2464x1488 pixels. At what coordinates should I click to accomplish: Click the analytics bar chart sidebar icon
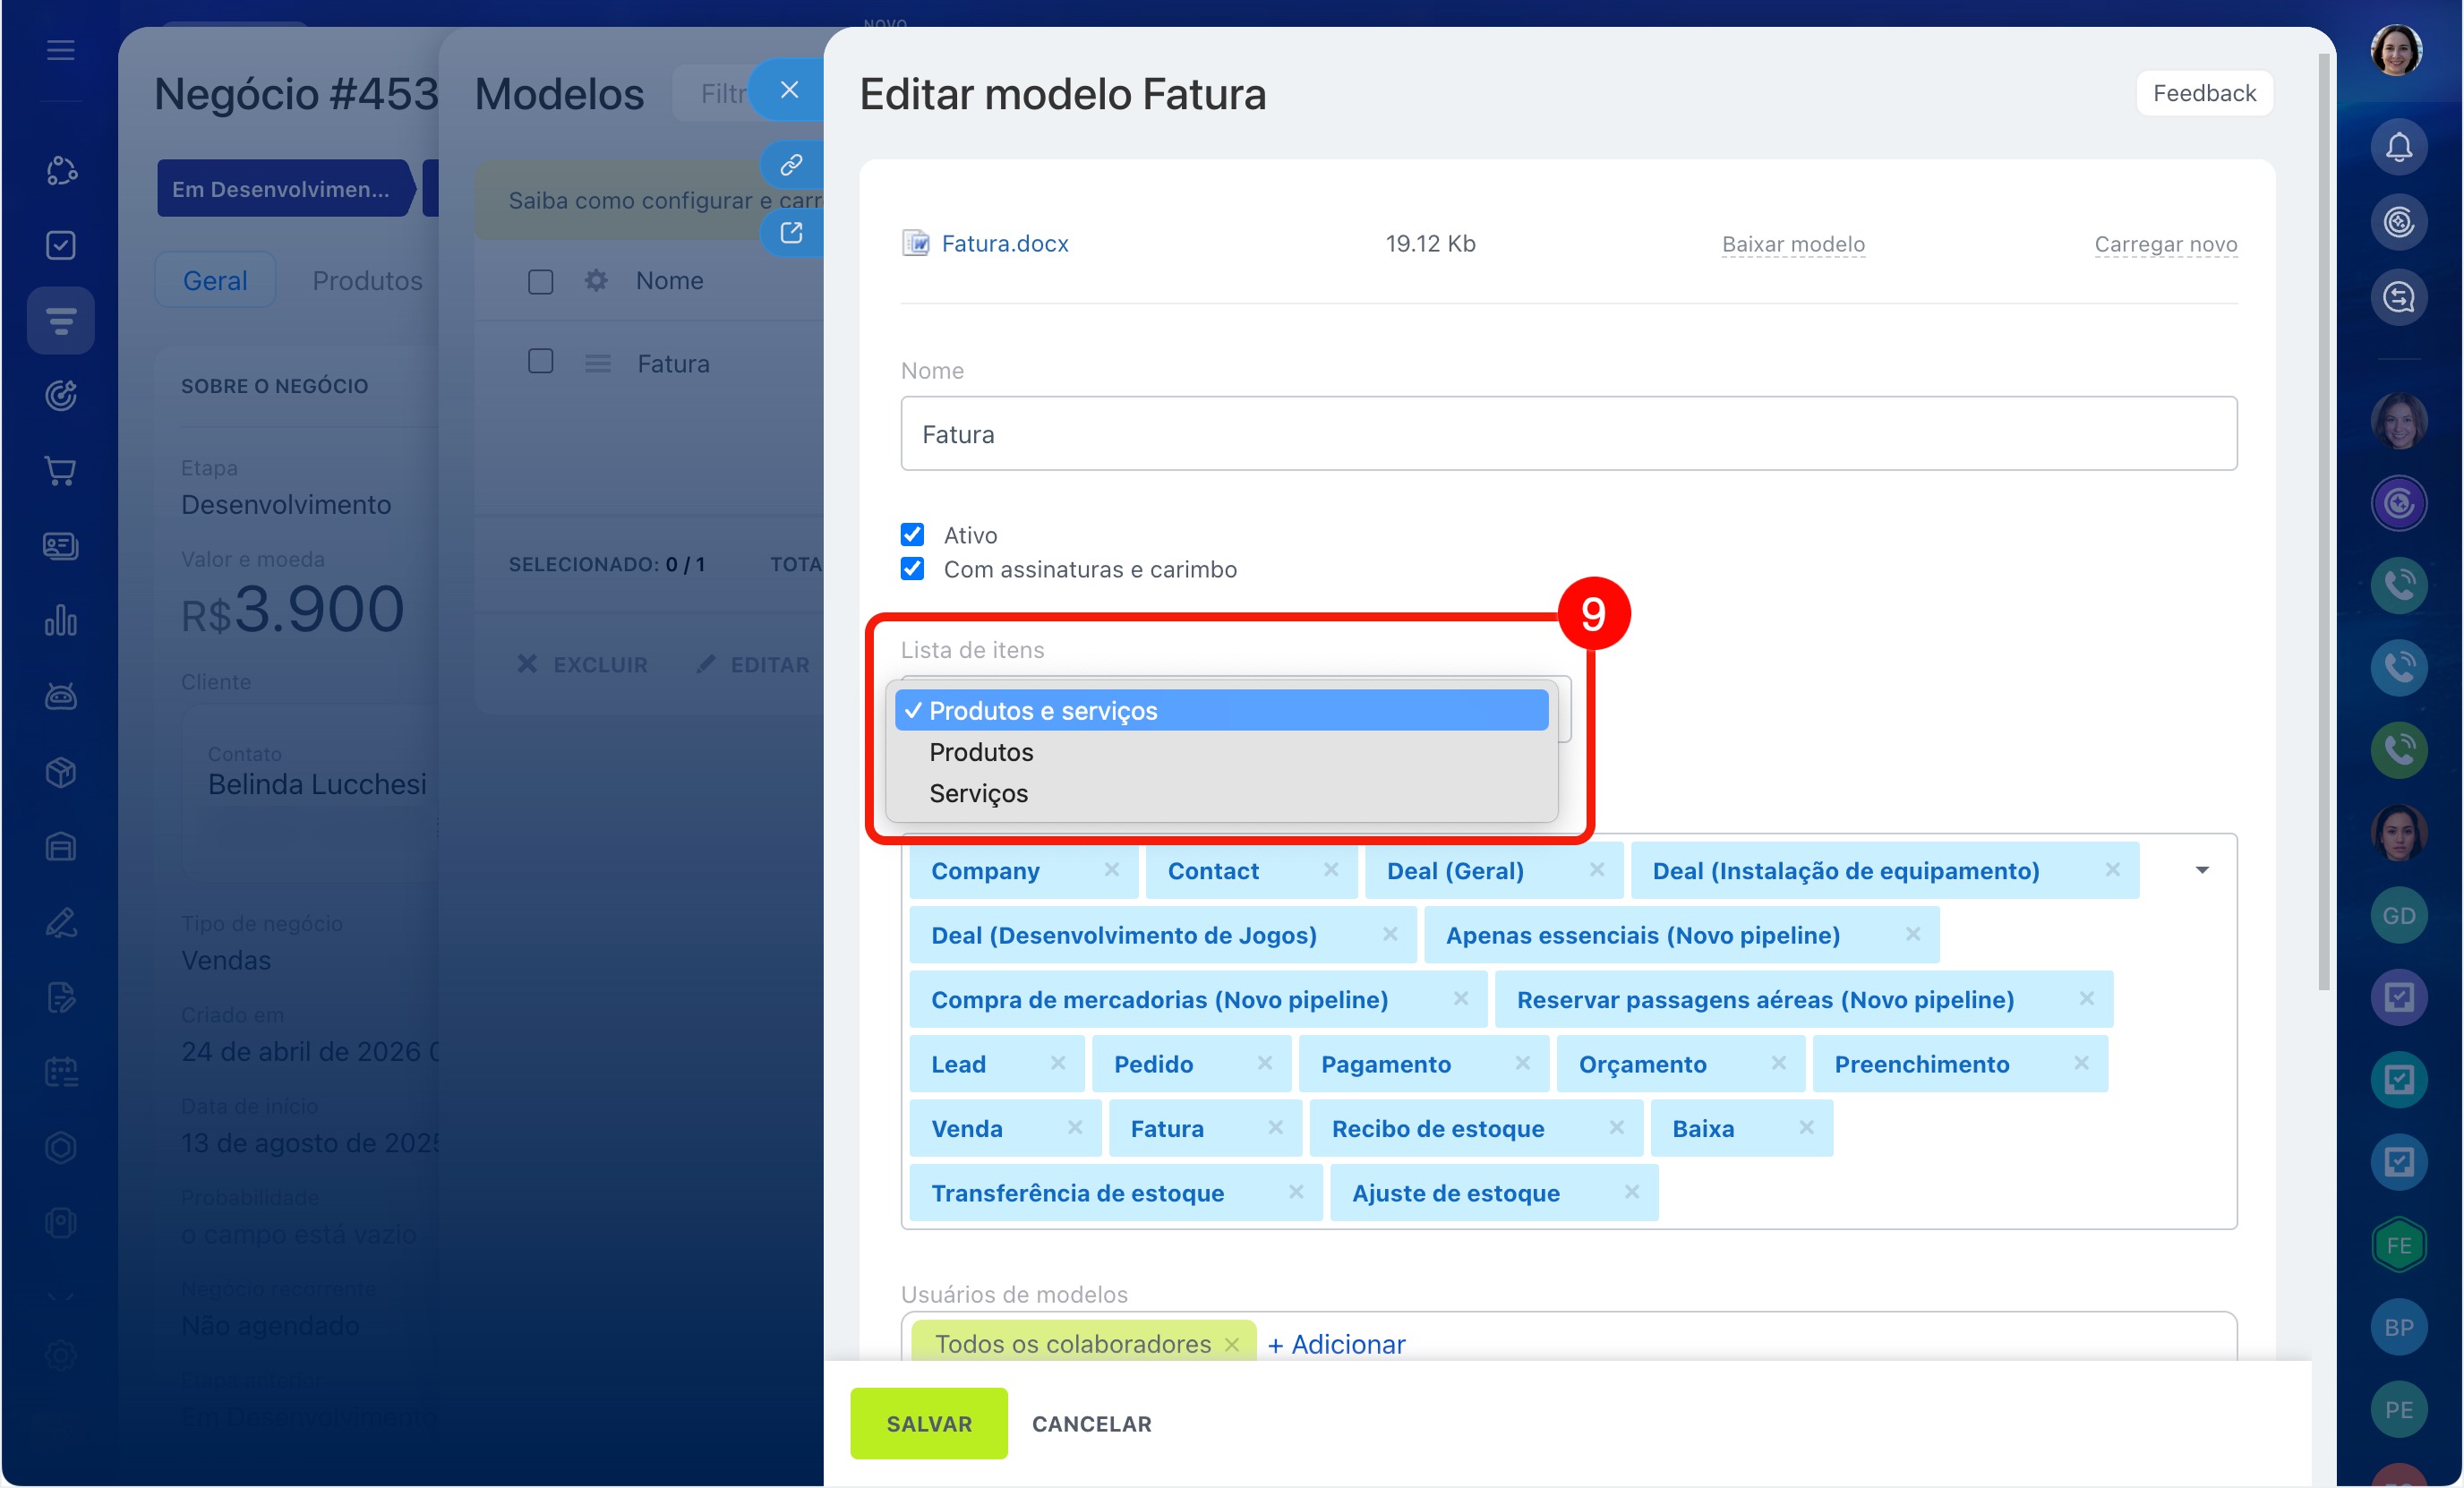(x=60, y=620)
